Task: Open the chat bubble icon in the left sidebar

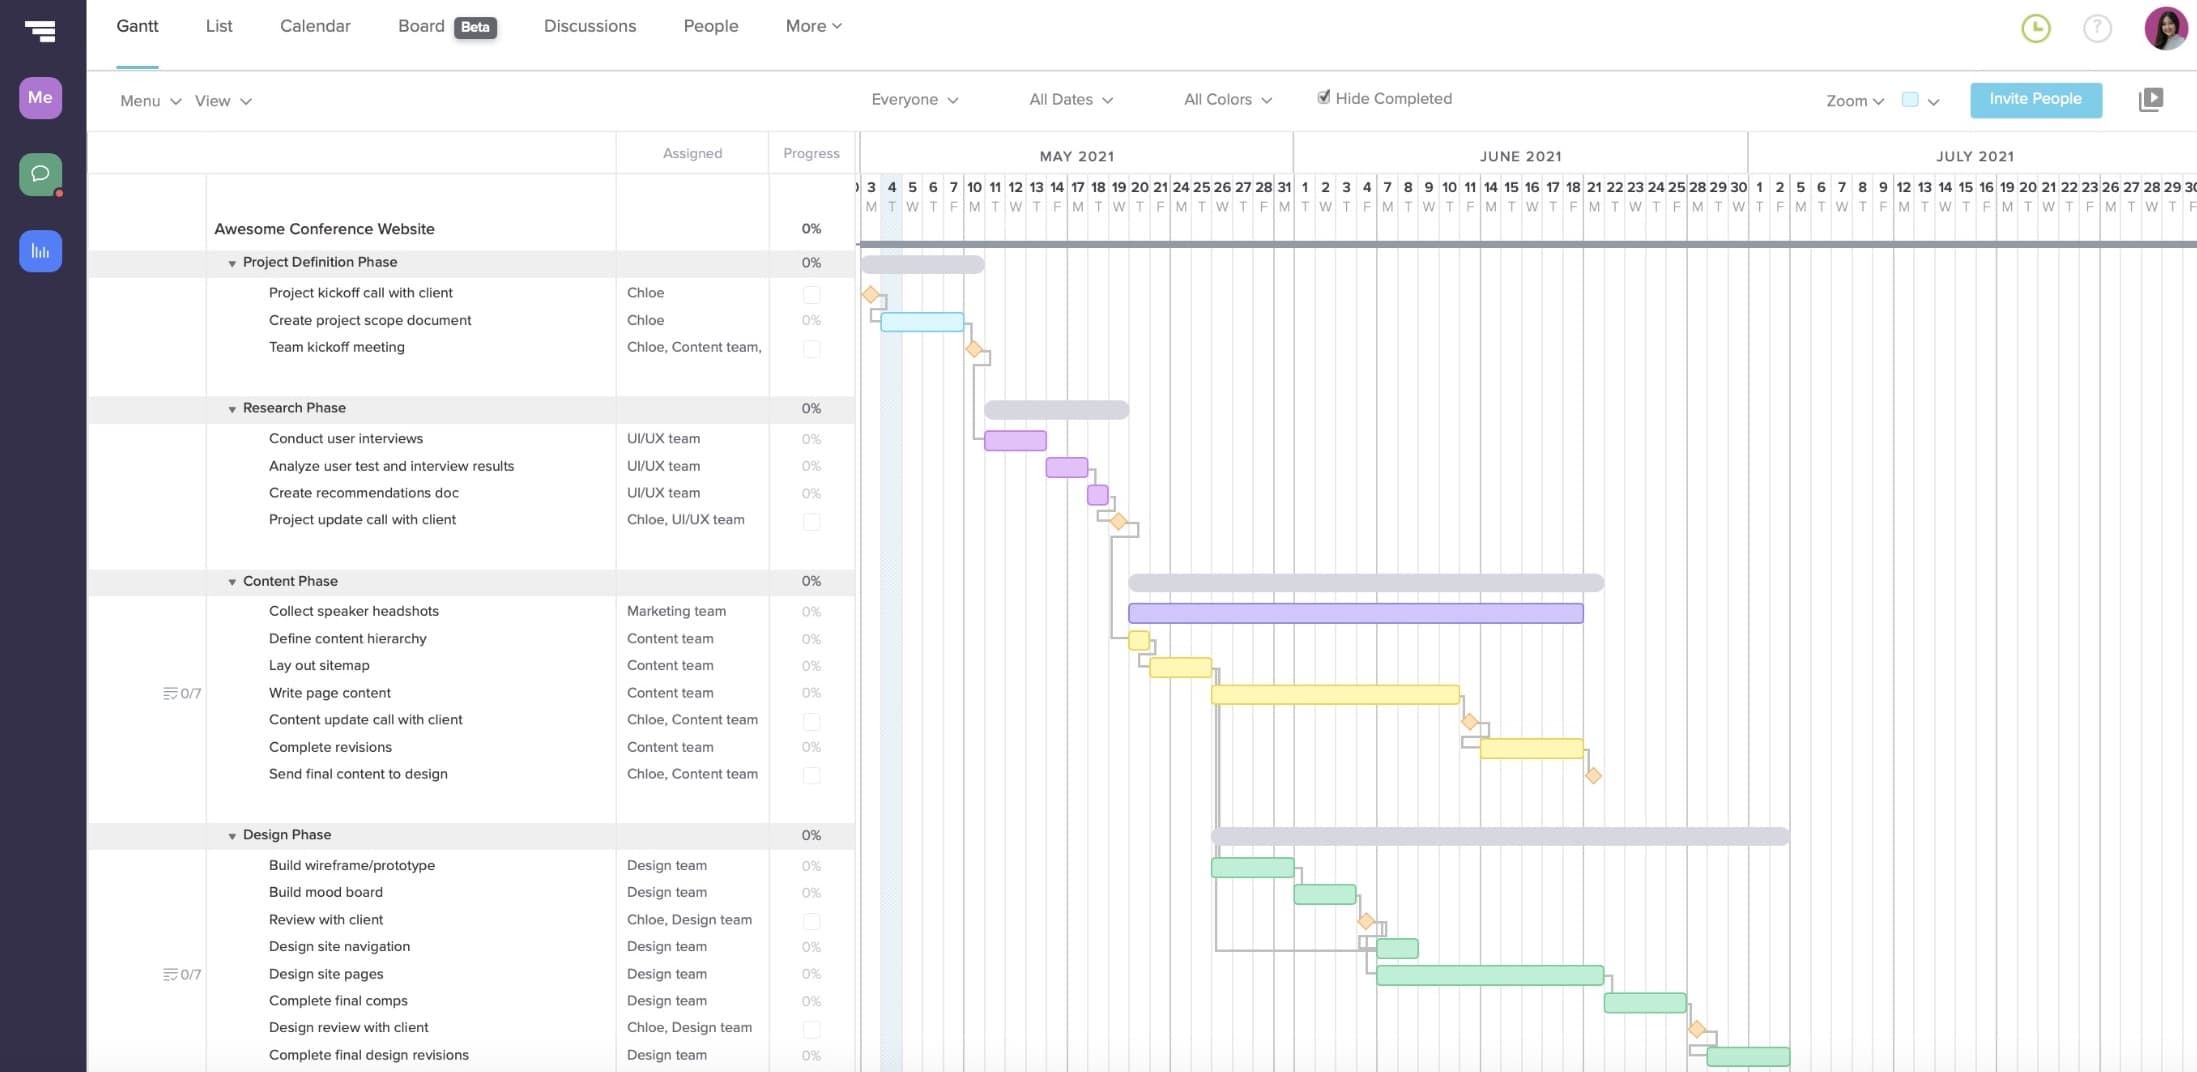Action: coord(40,174)
